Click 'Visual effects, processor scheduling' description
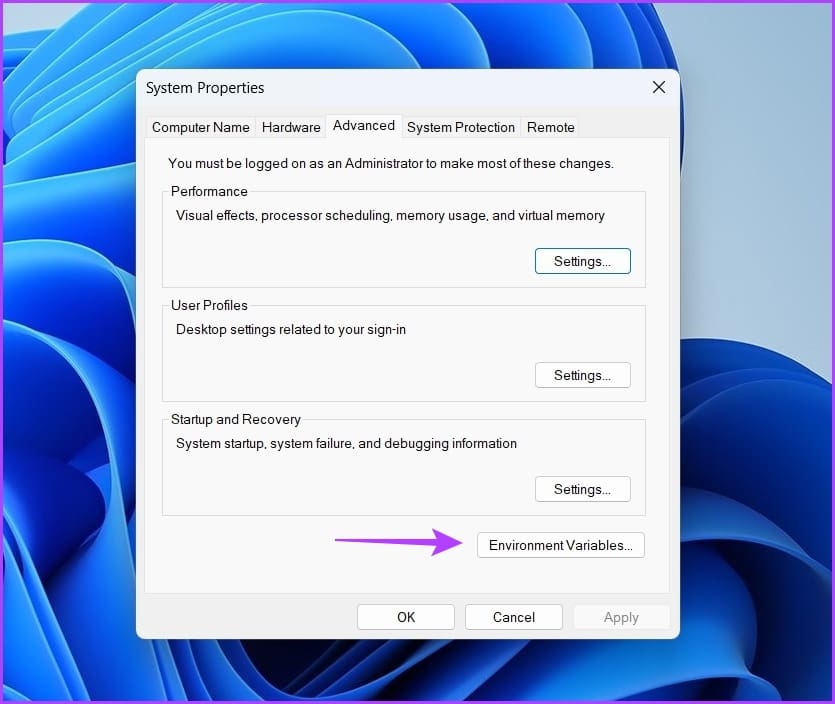The width and height of the screenshot is (835, 704). [390, 216]
